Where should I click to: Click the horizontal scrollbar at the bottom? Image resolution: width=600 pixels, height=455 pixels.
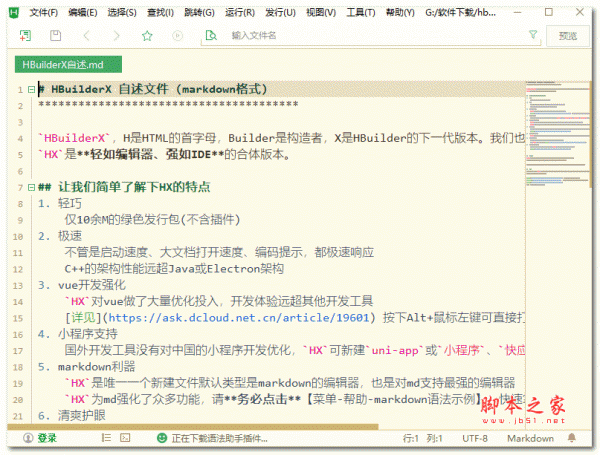pos(193,426)
